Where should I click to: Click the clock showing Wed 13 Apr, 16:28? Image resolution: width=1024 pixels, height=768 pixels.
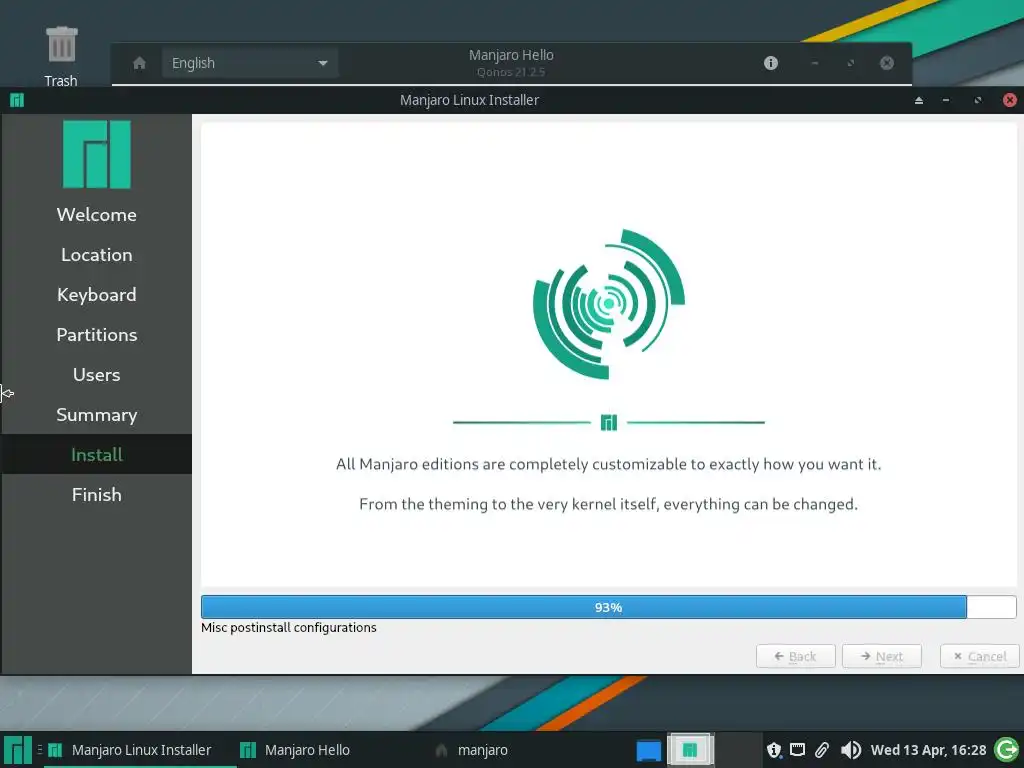928,750
